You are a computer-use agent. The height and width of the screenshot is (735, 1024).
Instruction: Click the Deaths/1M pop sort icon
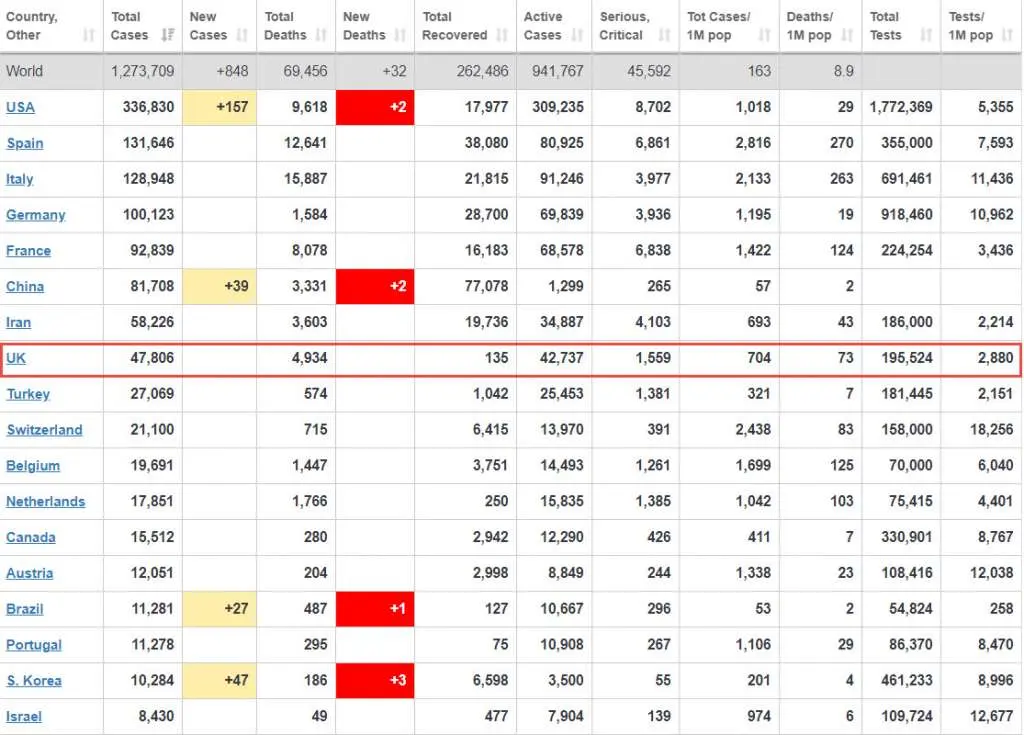pyautogui.click(x=848, y=36)
